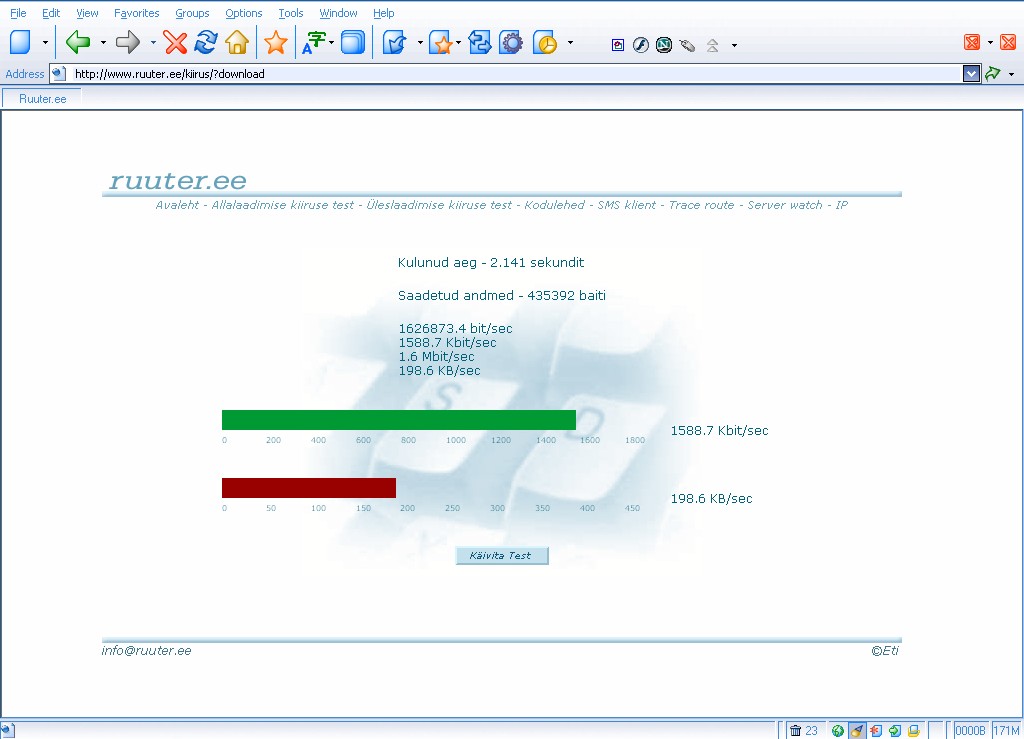The width and height of the screenshot is (1024, 739).
Task: Go back with the green arrow
Action: coord(78,42)
